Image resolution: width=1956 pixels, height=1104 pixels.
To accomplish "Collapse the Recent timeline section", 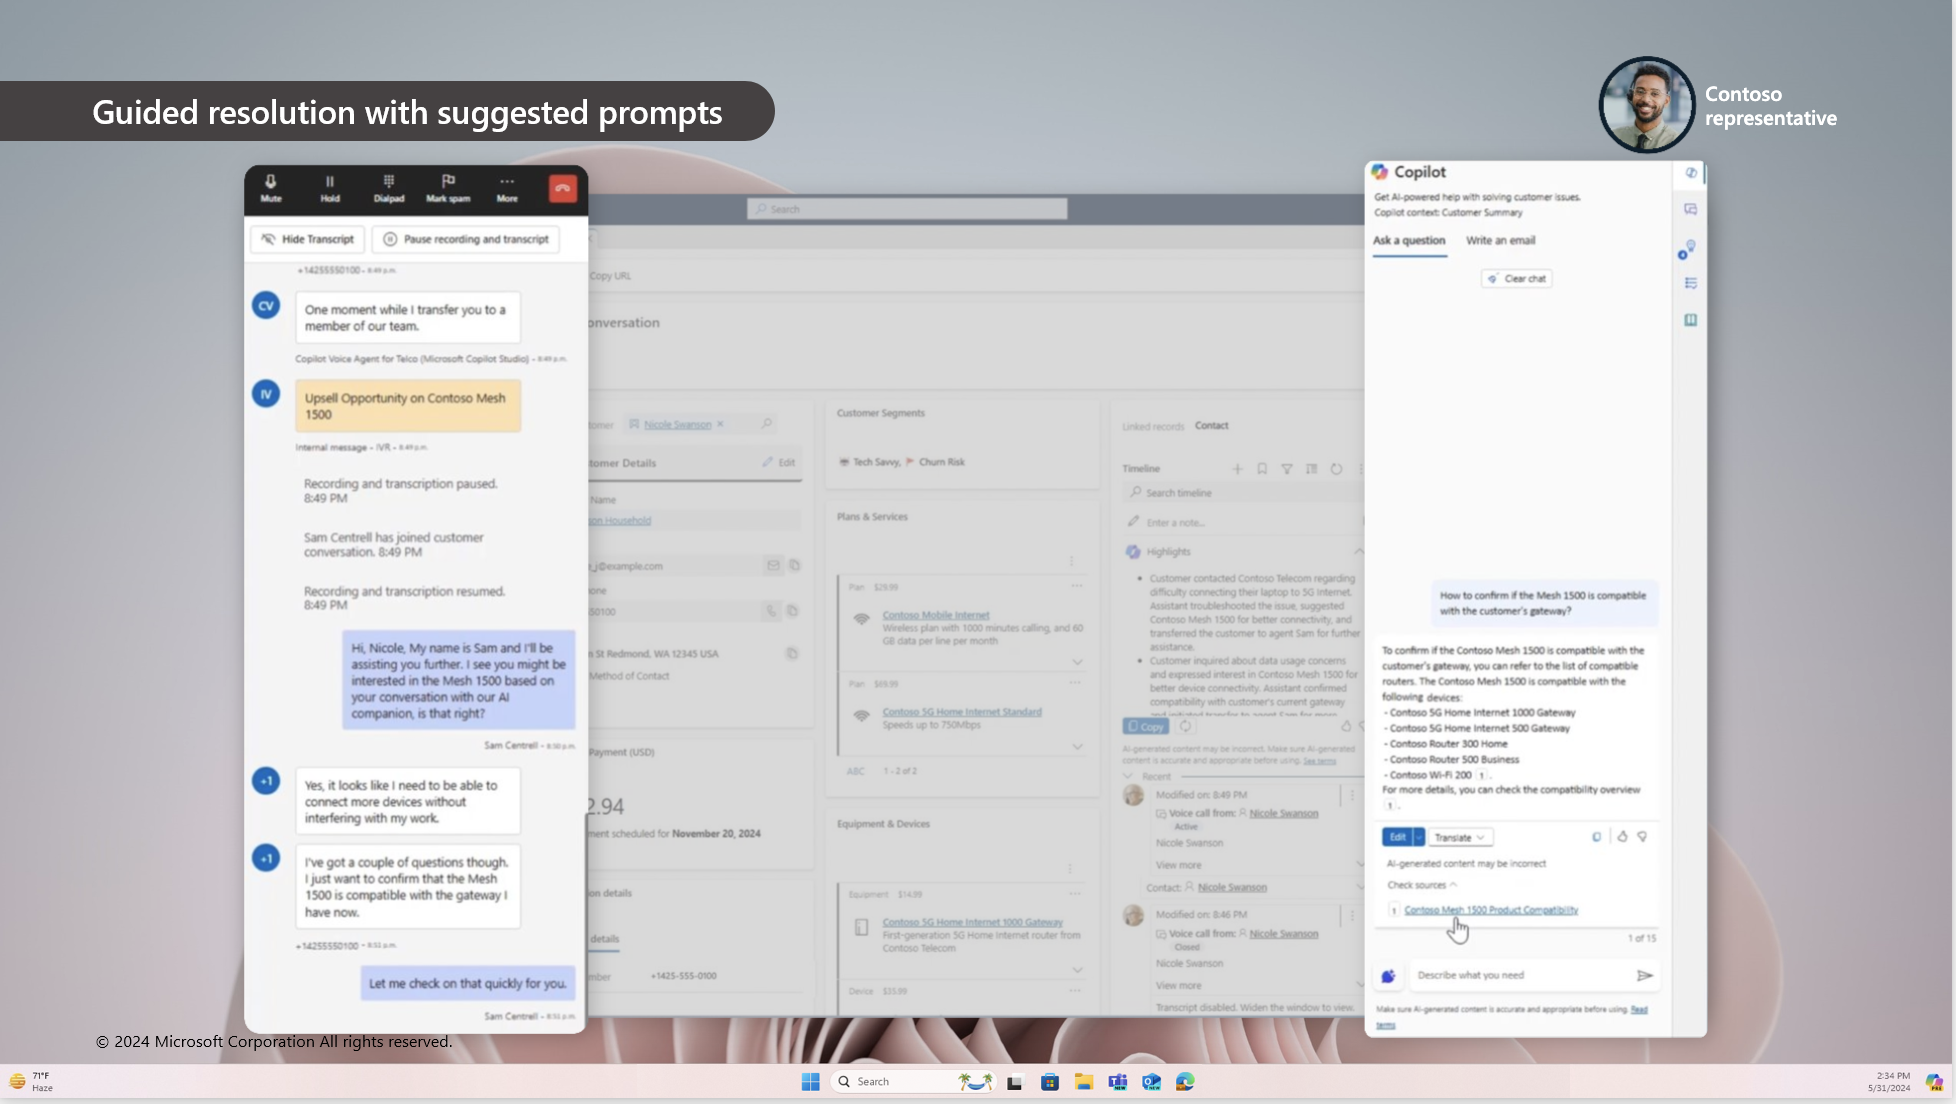I will click(1128, 777).
